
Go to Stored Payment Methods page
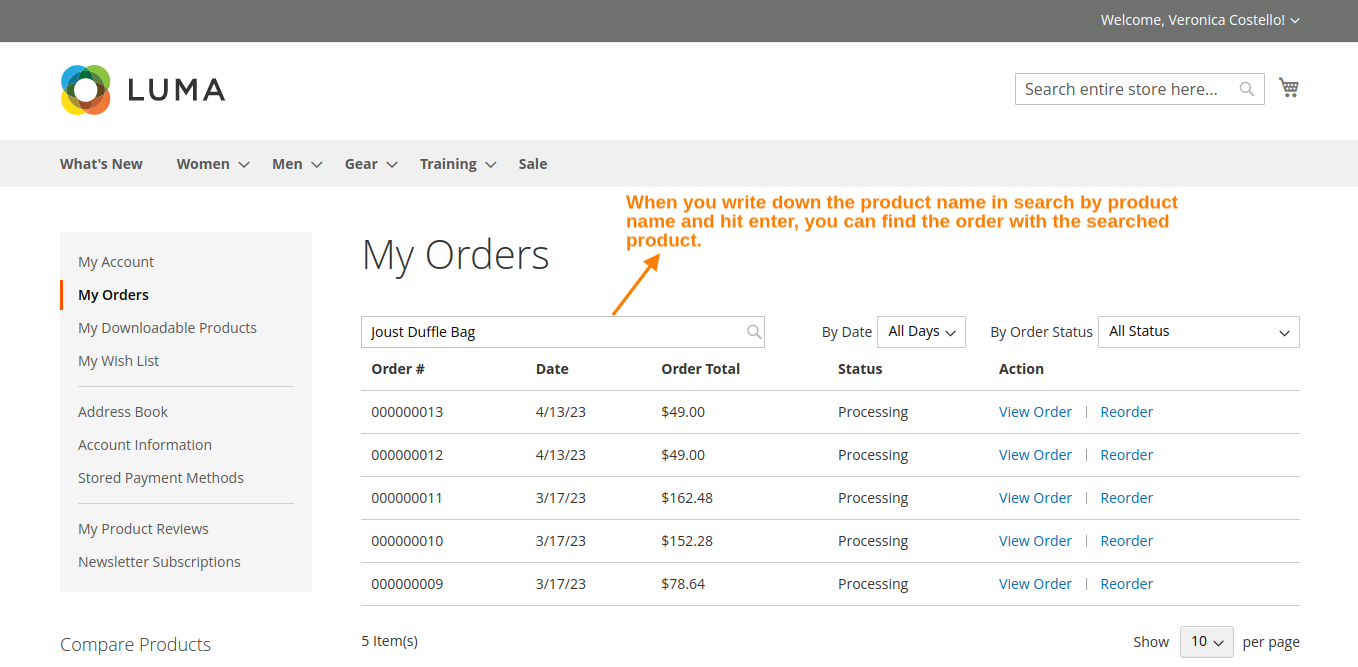(x=160, y=477)
